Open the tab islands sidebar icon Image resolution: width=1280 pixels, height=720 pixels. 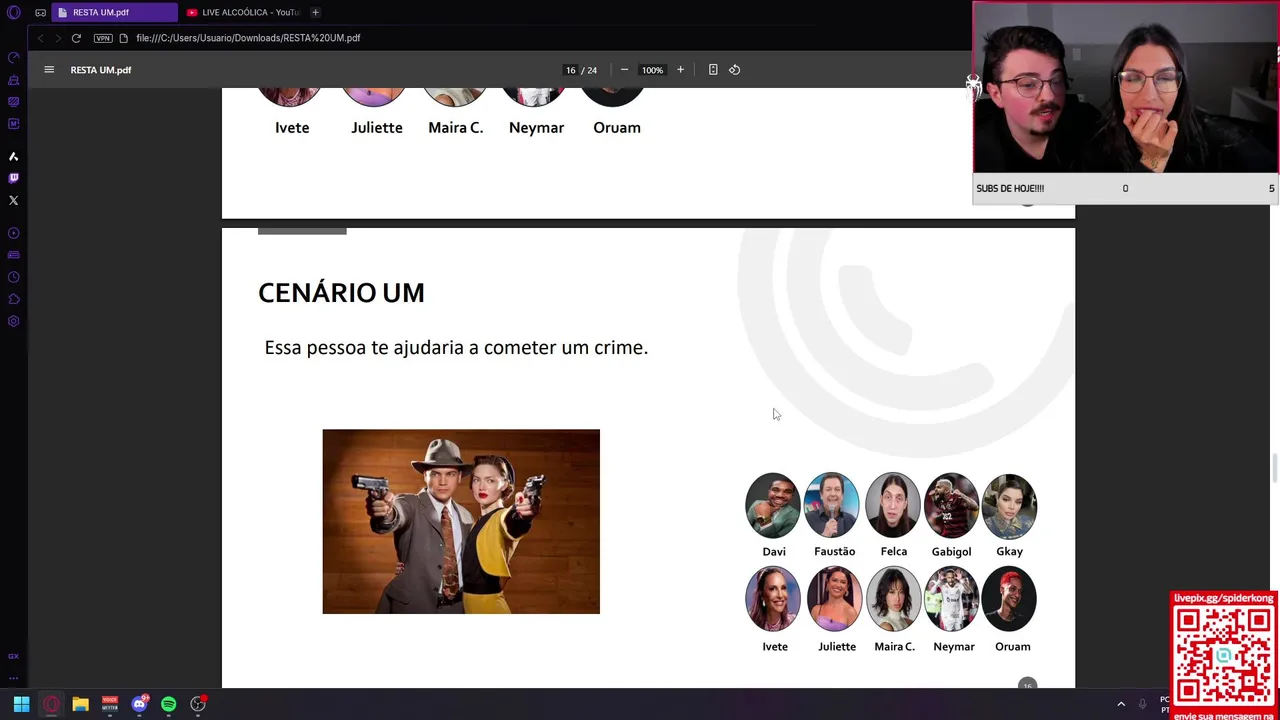point(13,255)
